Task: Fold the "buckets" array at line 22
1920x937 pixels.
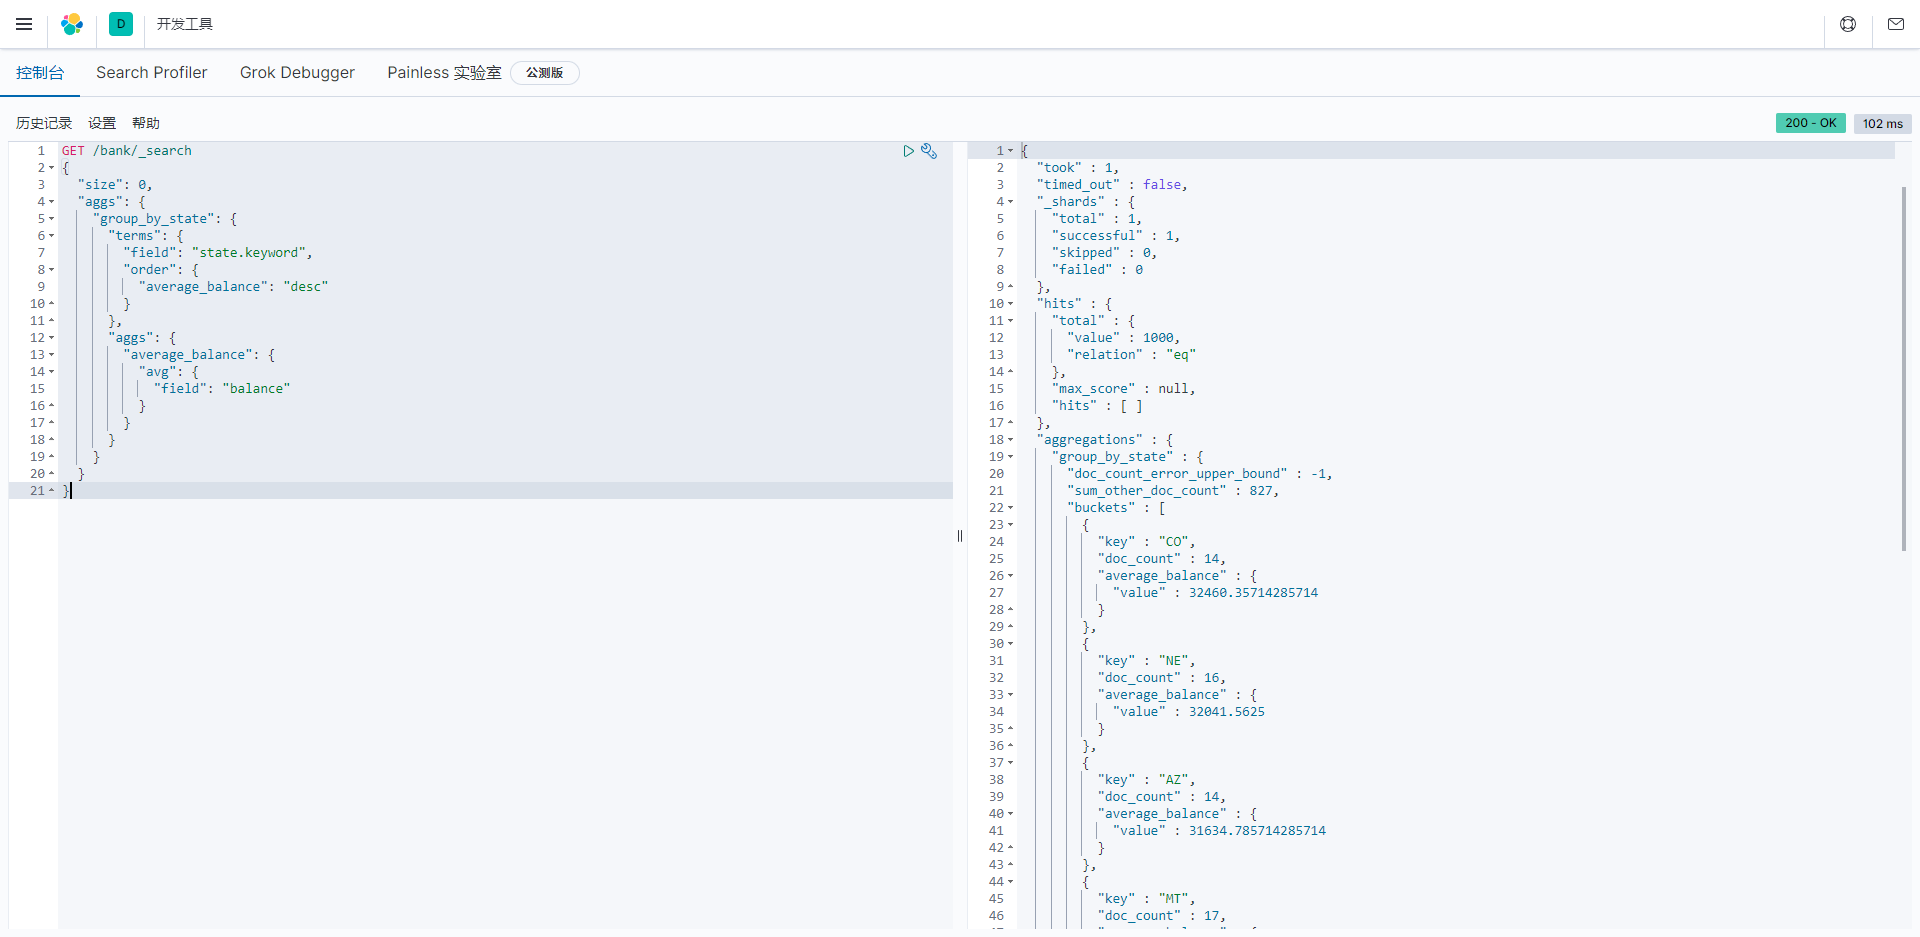Action: (1010, 508)
